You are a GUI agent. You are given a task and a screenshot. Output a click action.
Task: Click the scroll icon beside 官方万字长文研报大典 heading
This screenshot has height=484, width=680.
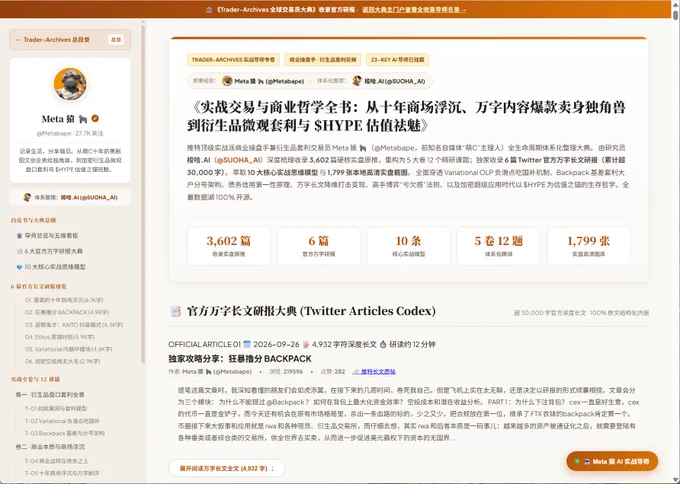pos(175,311)
